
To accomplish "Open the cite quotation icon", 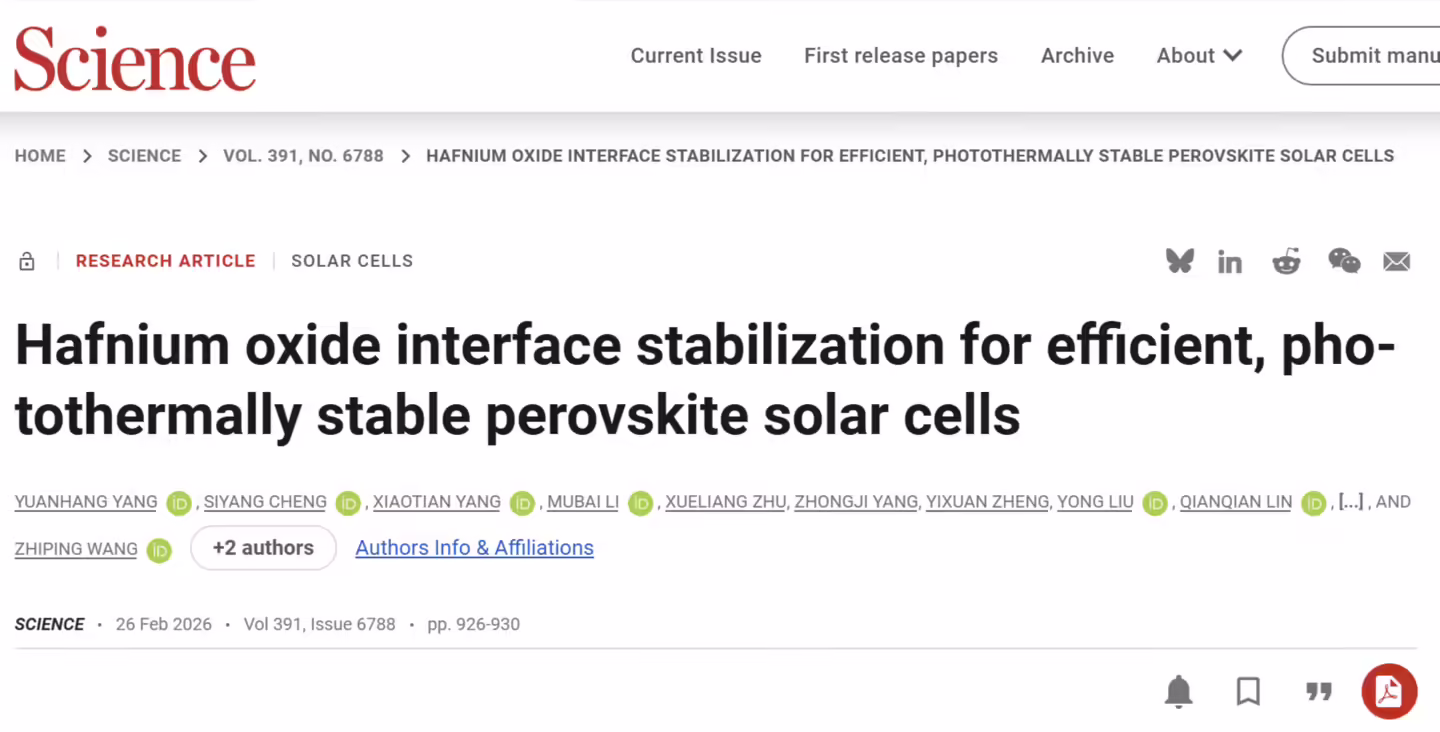I will [1319, 691].
